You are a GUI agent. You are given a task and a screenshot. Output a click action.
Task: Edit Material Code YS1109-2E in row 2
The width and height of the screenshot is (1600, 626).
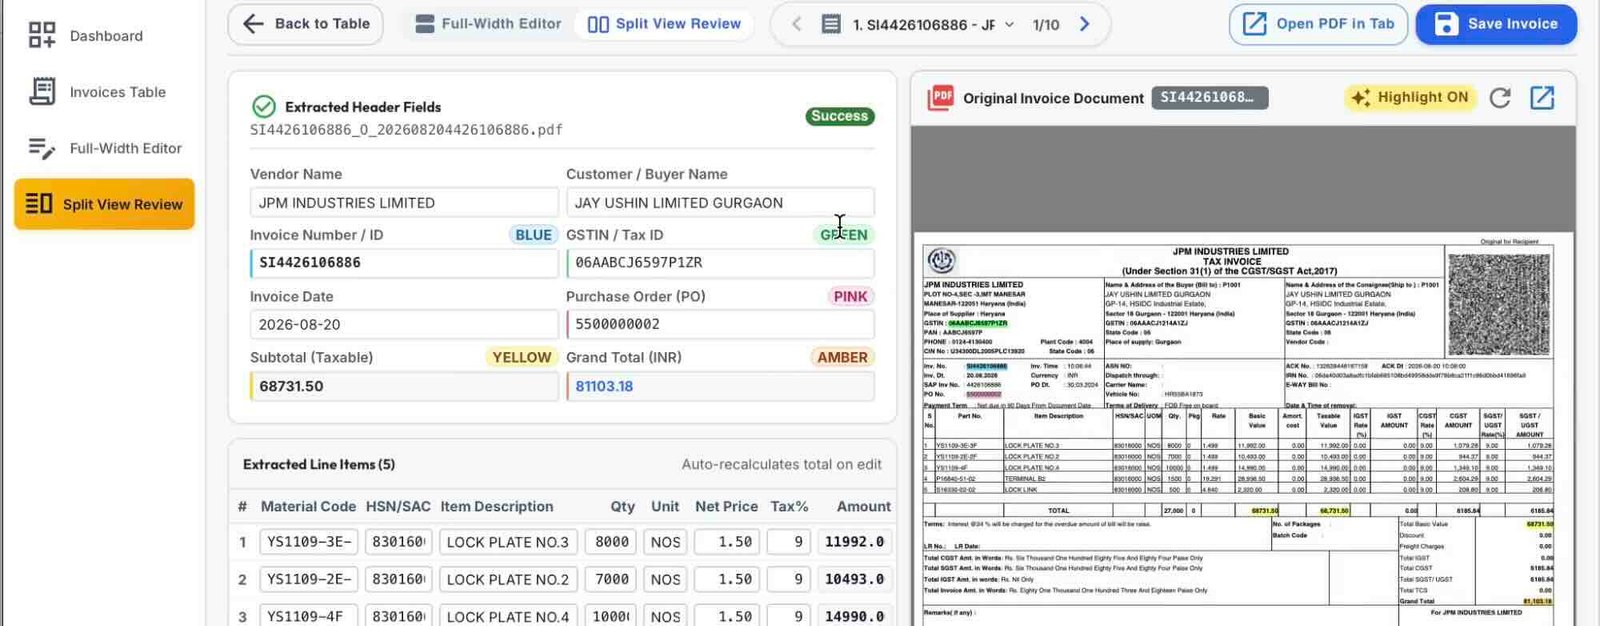pyautogui.click(x=309, y=579)
